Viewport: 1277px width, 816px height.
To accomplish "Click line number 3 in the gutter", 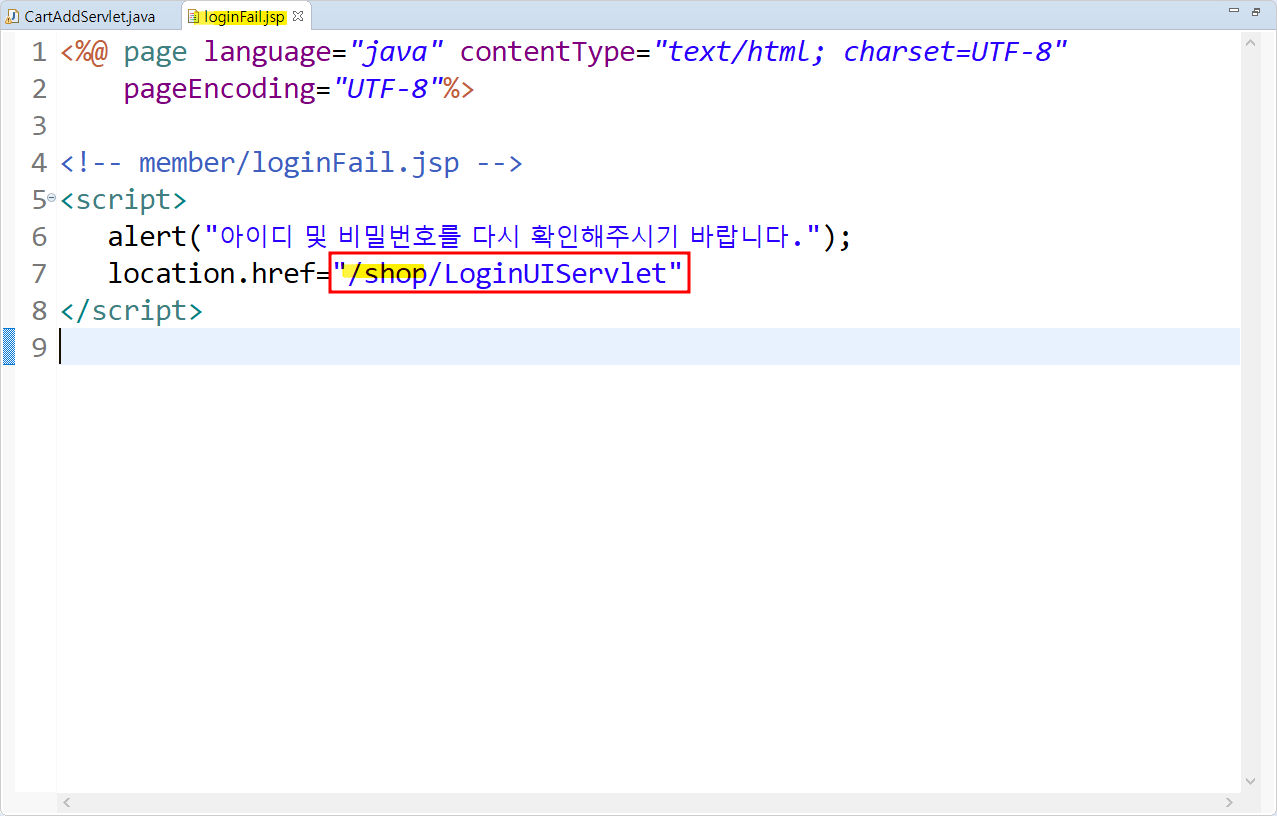I will coord(39,126).
